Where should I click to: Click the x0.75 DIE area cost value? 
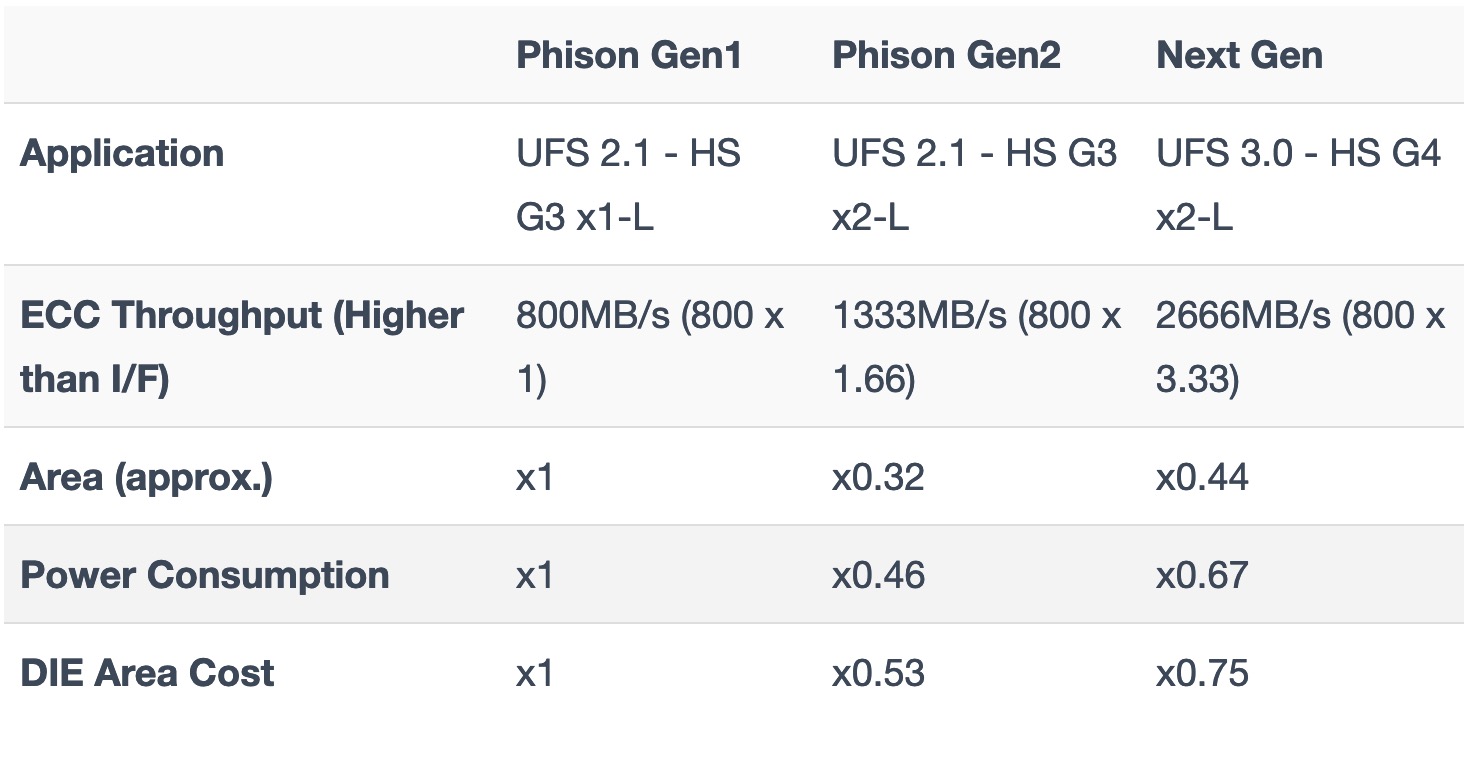1202,673
